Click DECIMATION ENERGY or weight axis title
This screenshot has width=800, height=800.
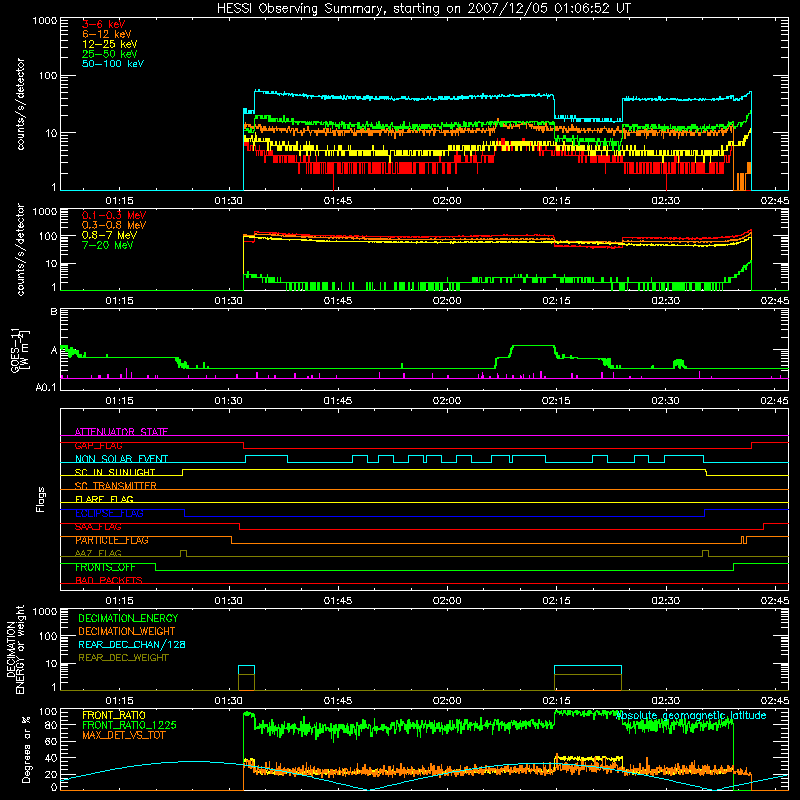[15, 649]
